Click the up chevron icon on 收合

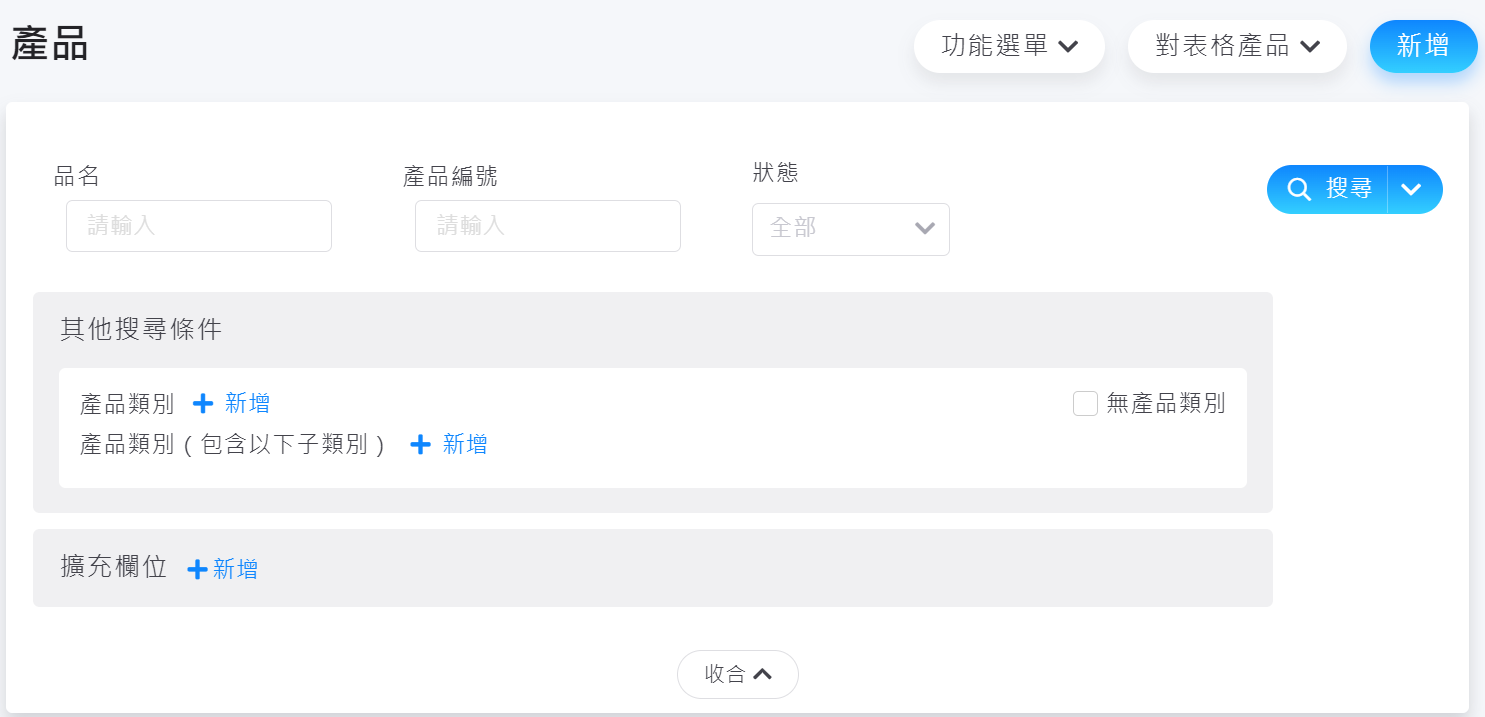[763, 674]
